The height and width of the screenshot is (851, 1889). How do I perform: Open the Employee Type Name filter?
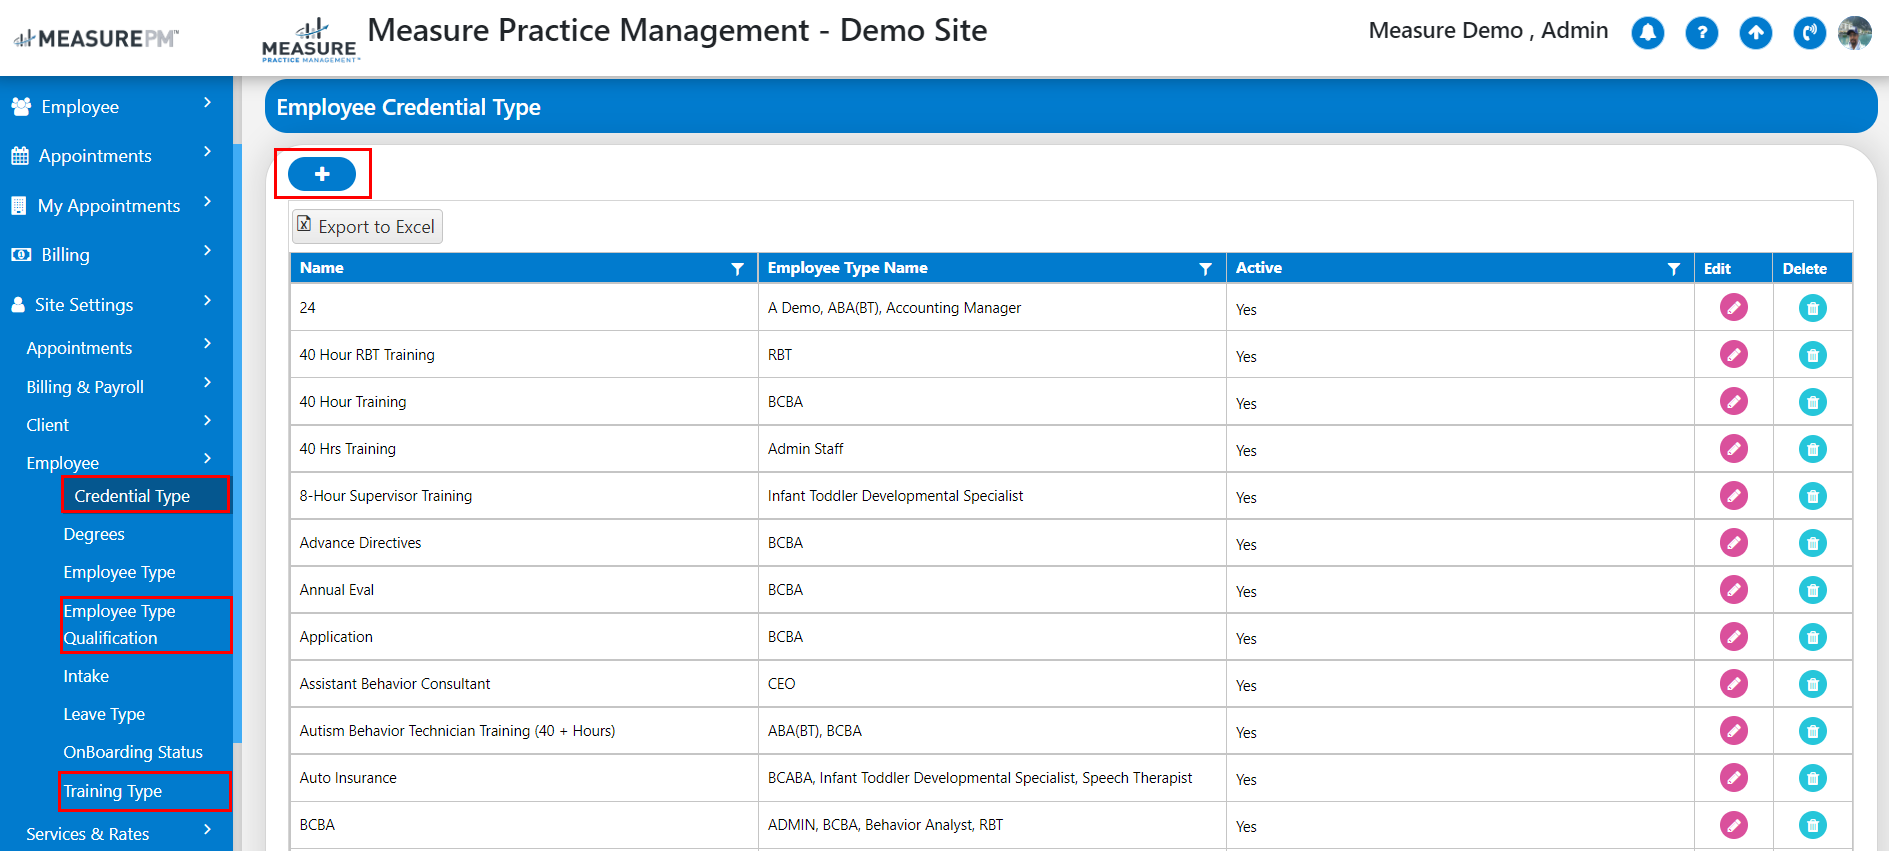[1205, 269]
